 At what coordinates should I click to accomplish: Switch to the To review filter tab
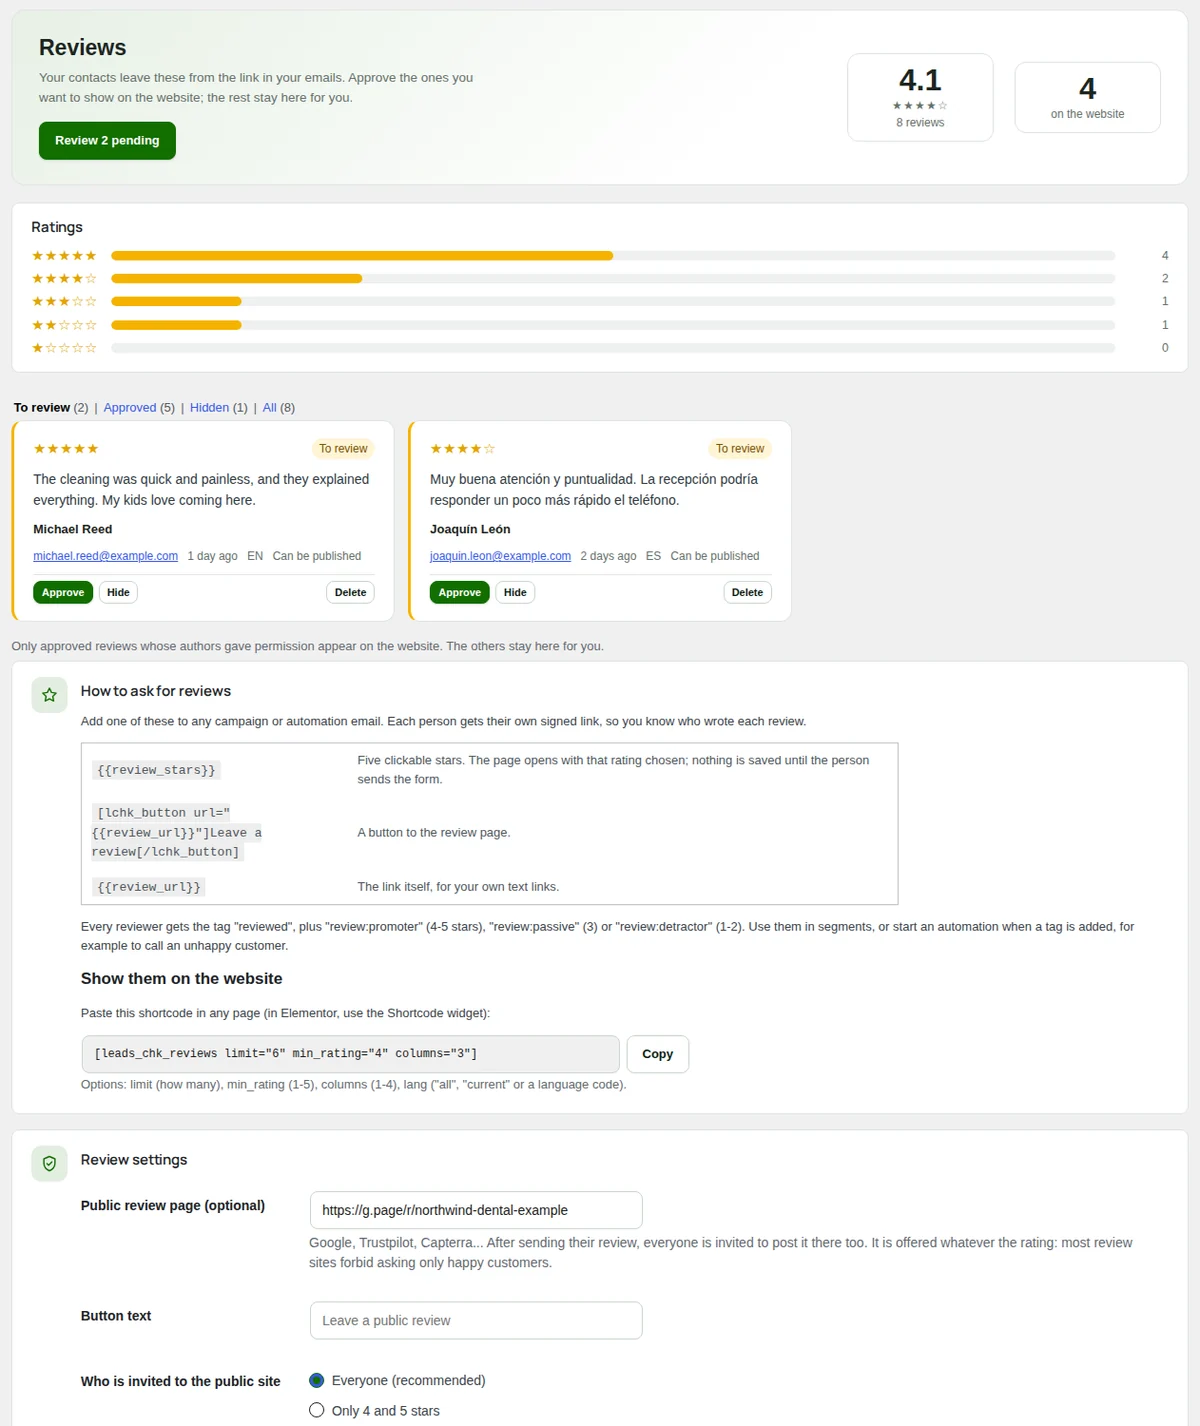pos(42,408)
